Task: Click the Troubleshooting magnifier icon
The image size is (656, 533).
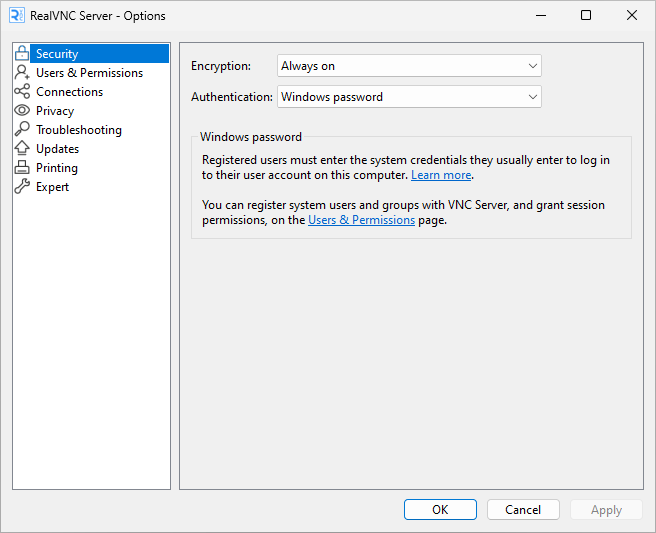Action: [22, 129]
